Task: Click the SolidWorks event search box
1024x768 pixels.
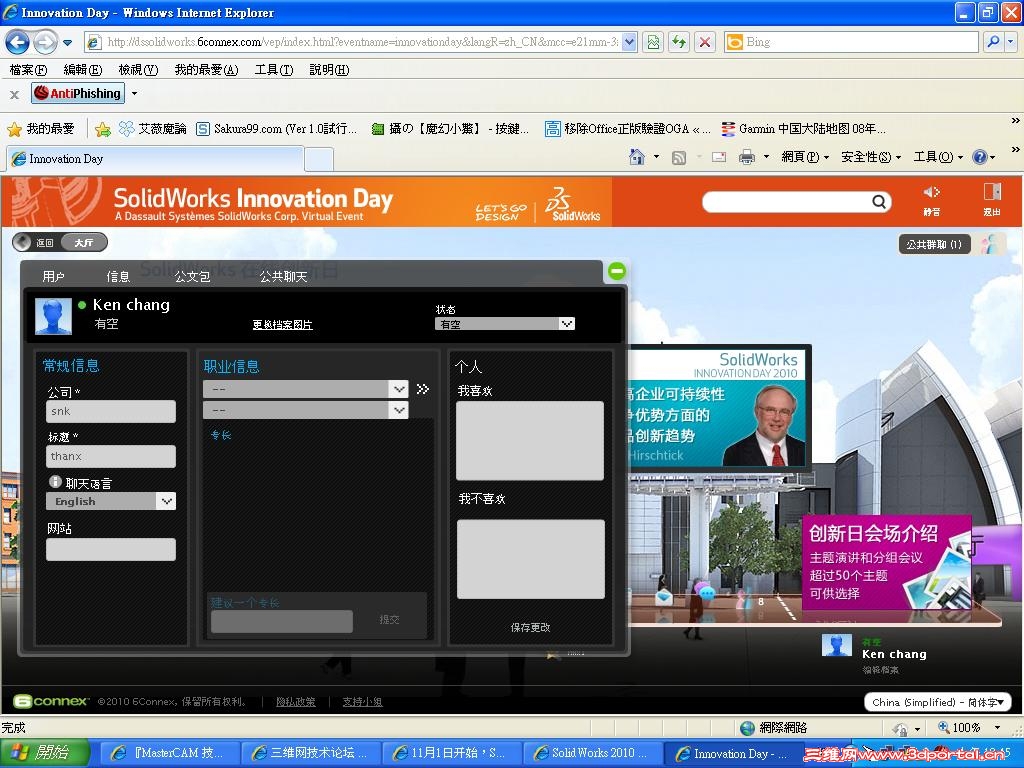Action: pyautogui.click(x=787, y=202)
